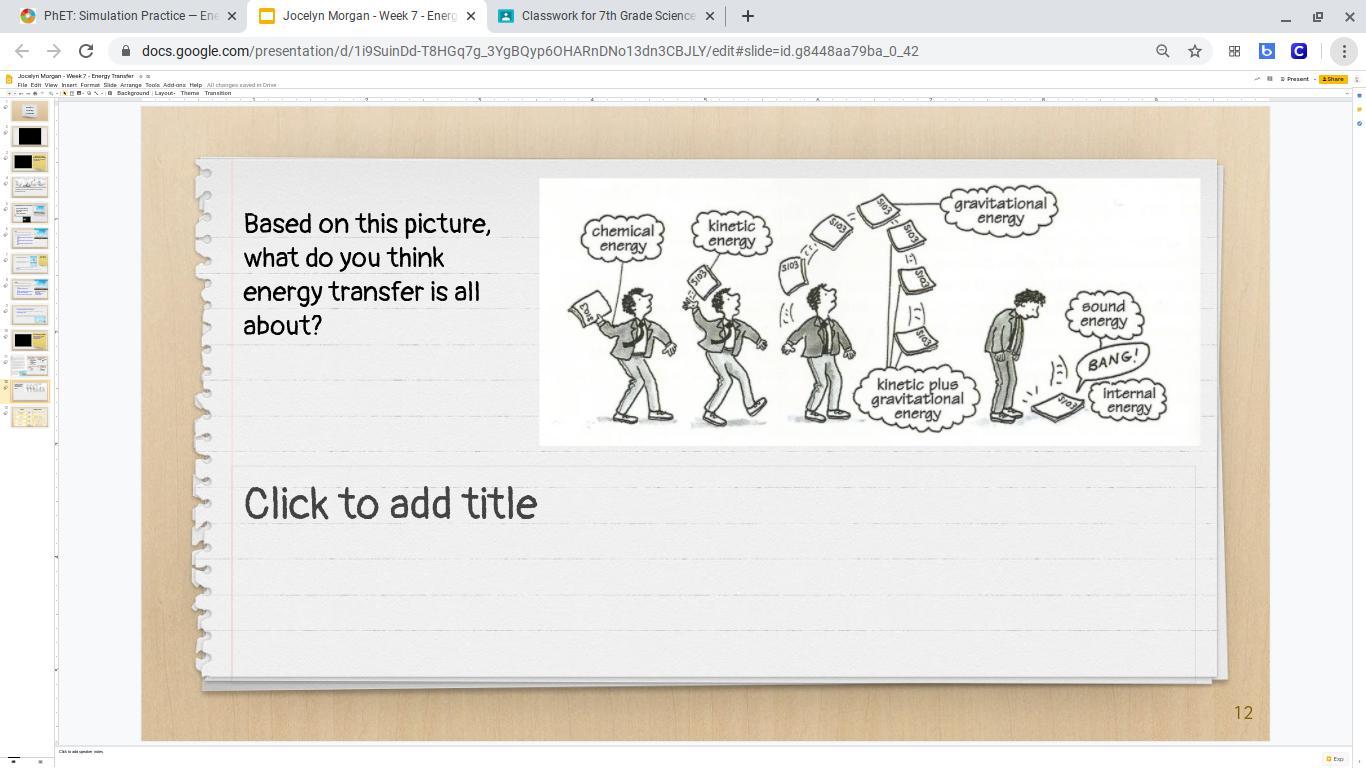
Task: Click the blue 'b' extension icon
Action: tap(1266, 51)
